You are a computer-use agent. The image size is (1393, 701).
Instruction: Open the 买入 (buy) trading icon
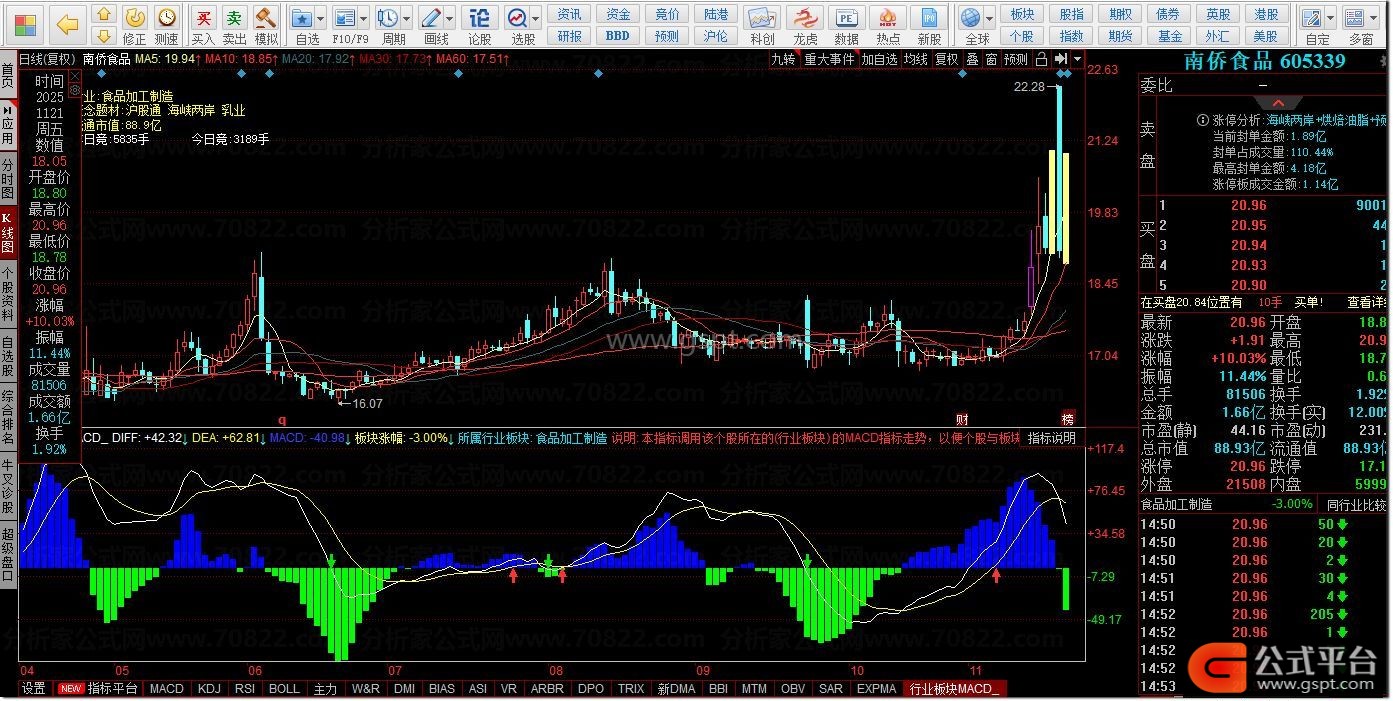[203, 23]
